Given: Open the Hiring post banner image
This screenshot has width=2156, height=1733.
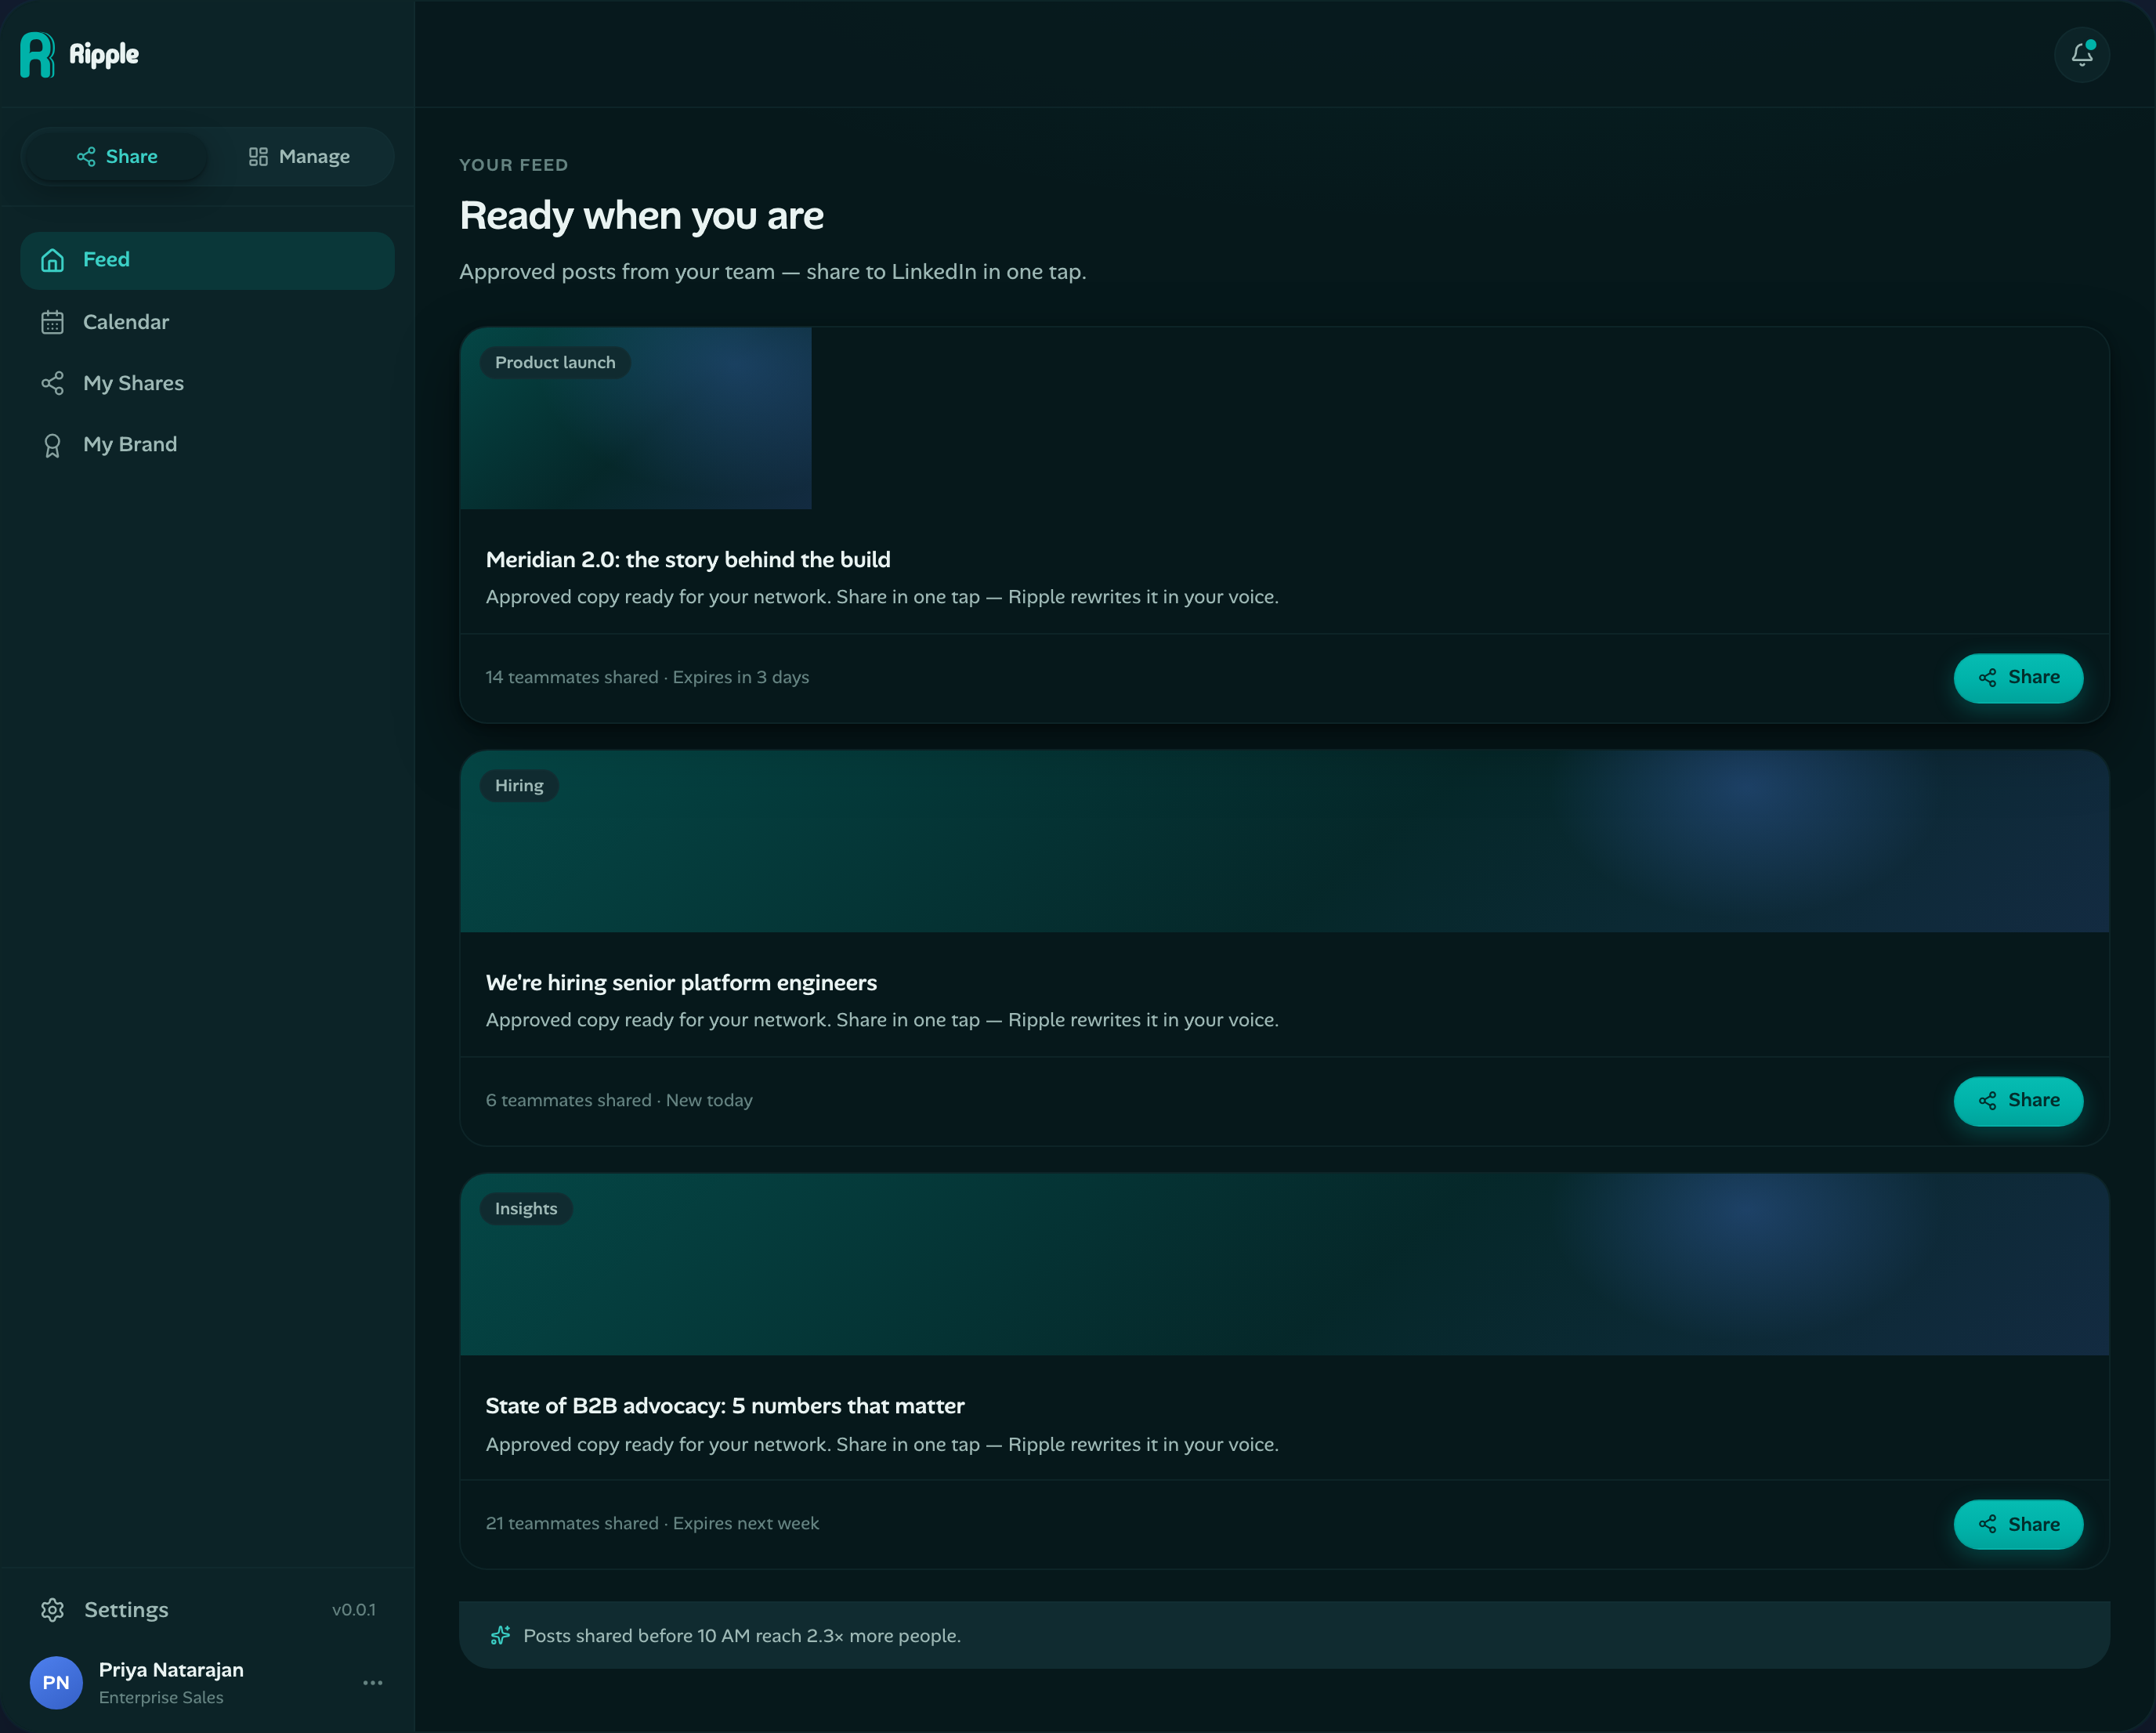Looking at the screenshot, I should (x=1284, y=842).
